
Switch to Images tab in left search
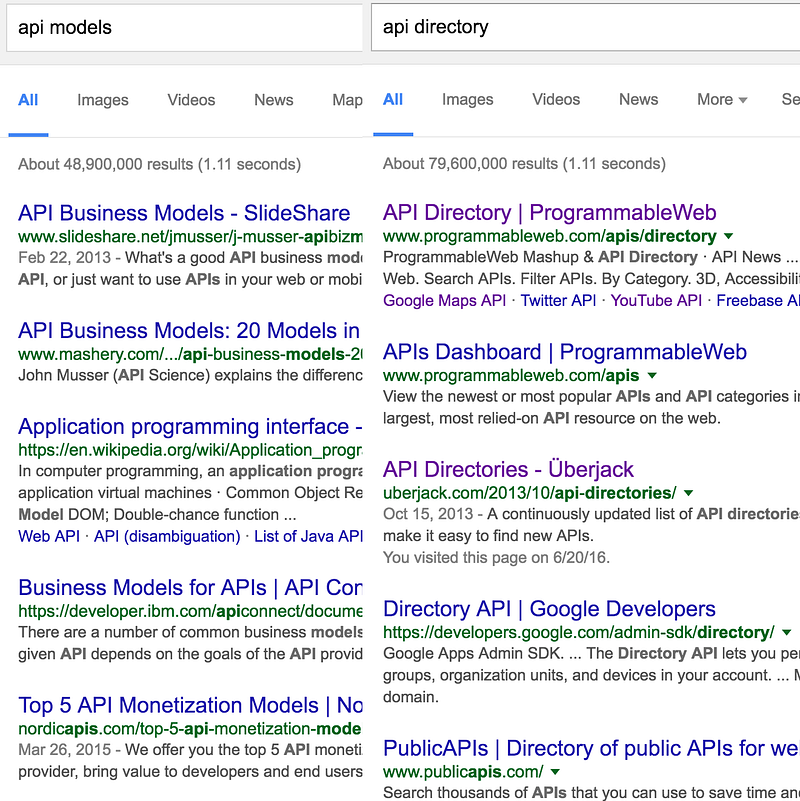coord(103,100)
